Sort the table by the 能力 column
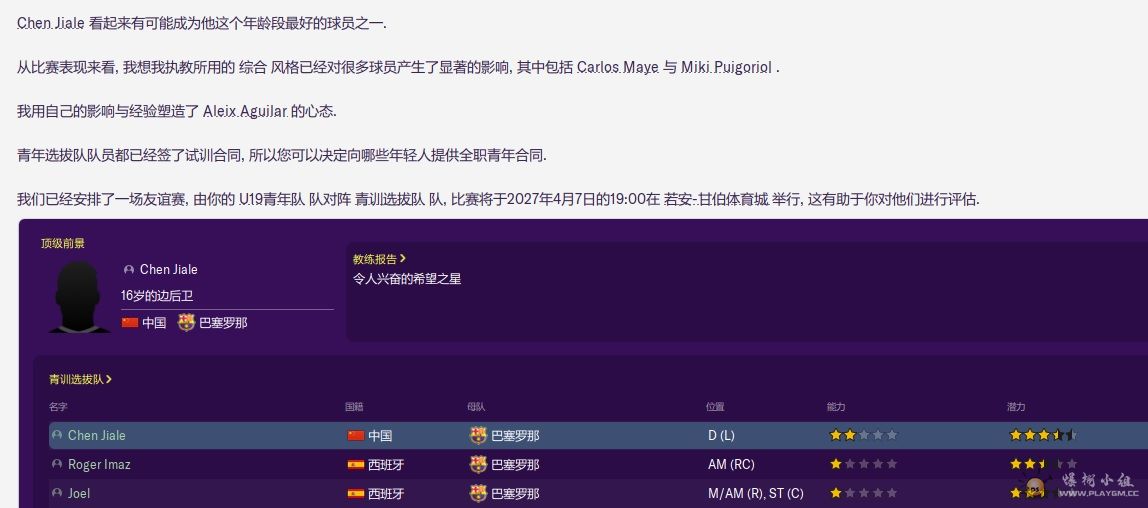 point(836,407)
